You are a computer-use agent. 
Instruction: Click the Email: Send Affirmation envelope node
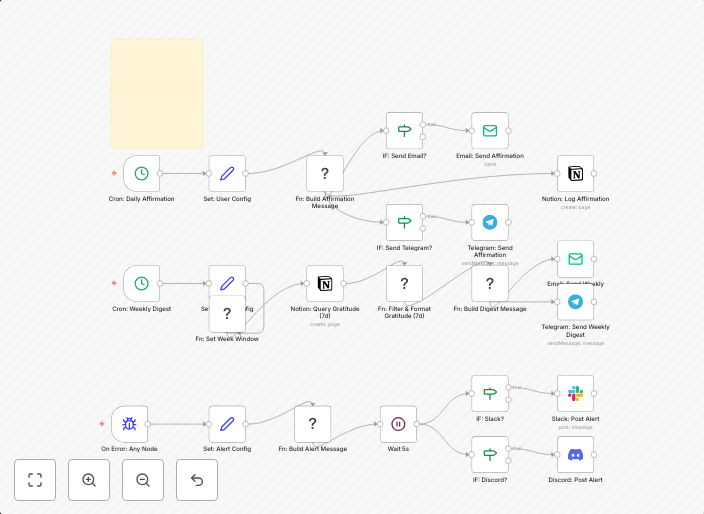[x=490, y=131]
